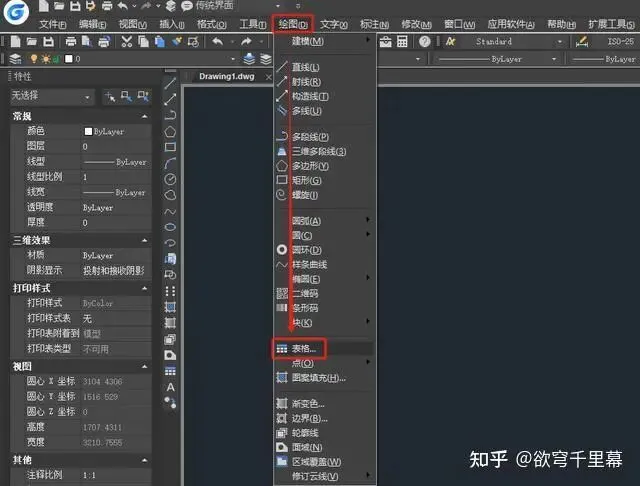Click the Plot printer icon in the standard toolbar
This screenshot has height=486, width=640.
tap(71, 42)
